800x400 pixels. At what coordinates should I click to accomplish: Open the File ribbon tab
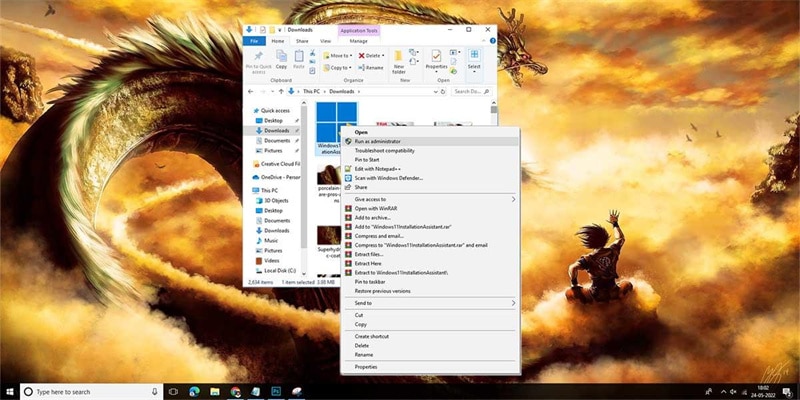pos(254,41)
